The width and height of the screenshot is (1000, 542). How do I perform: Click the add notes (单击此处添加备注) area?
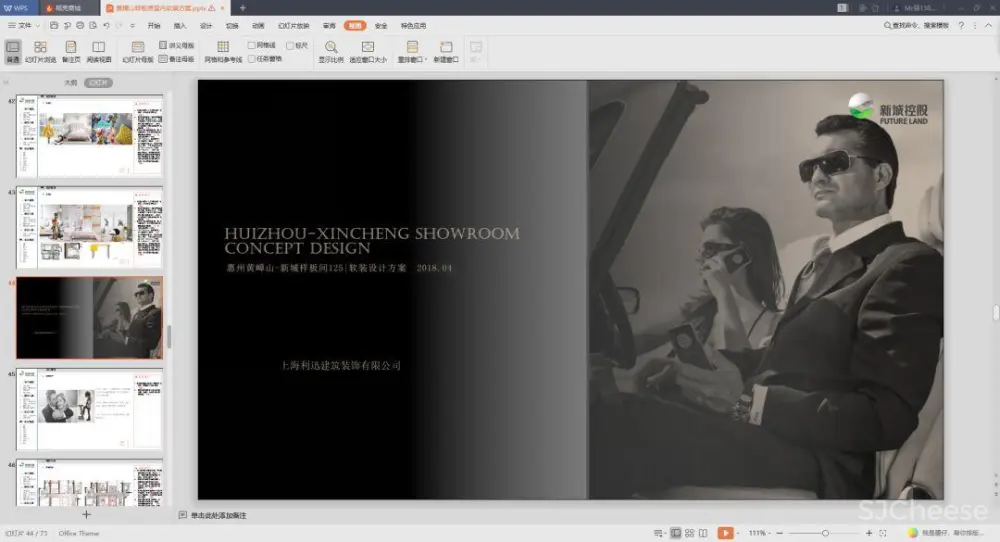[x=218, y=515]
